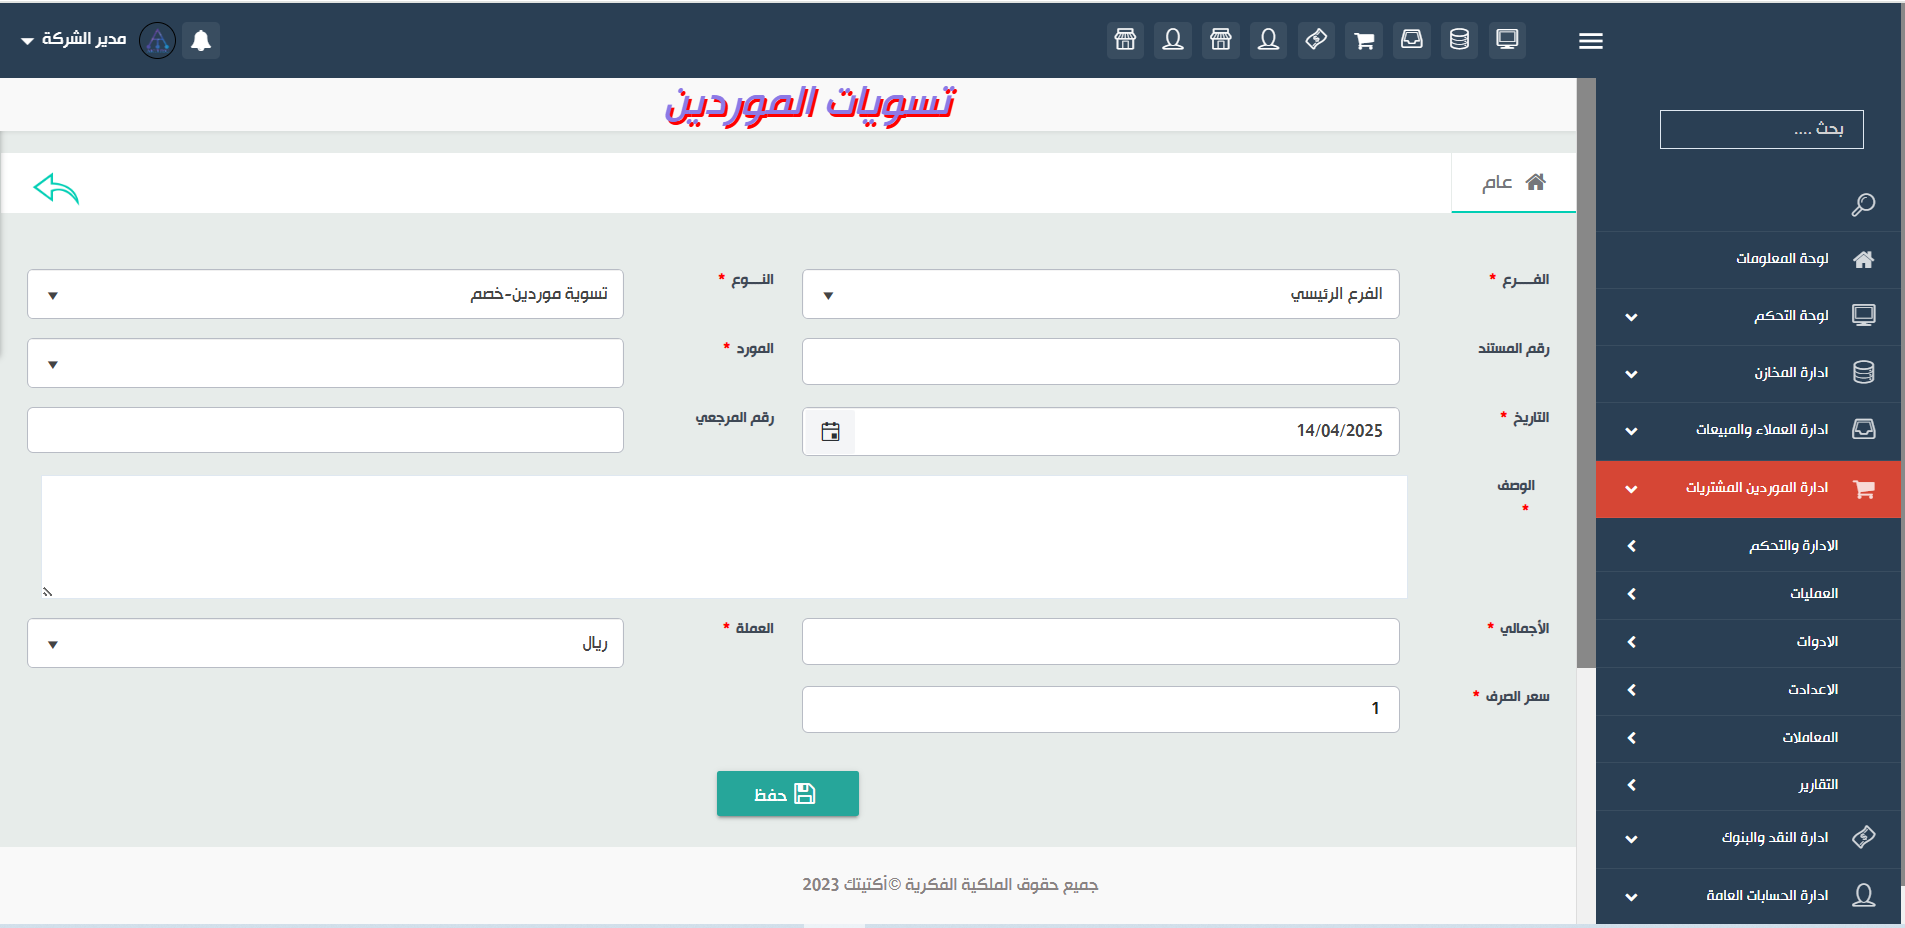Click the date field 14/04/2025
The image size is (1905, 928).
[1126, 431]
